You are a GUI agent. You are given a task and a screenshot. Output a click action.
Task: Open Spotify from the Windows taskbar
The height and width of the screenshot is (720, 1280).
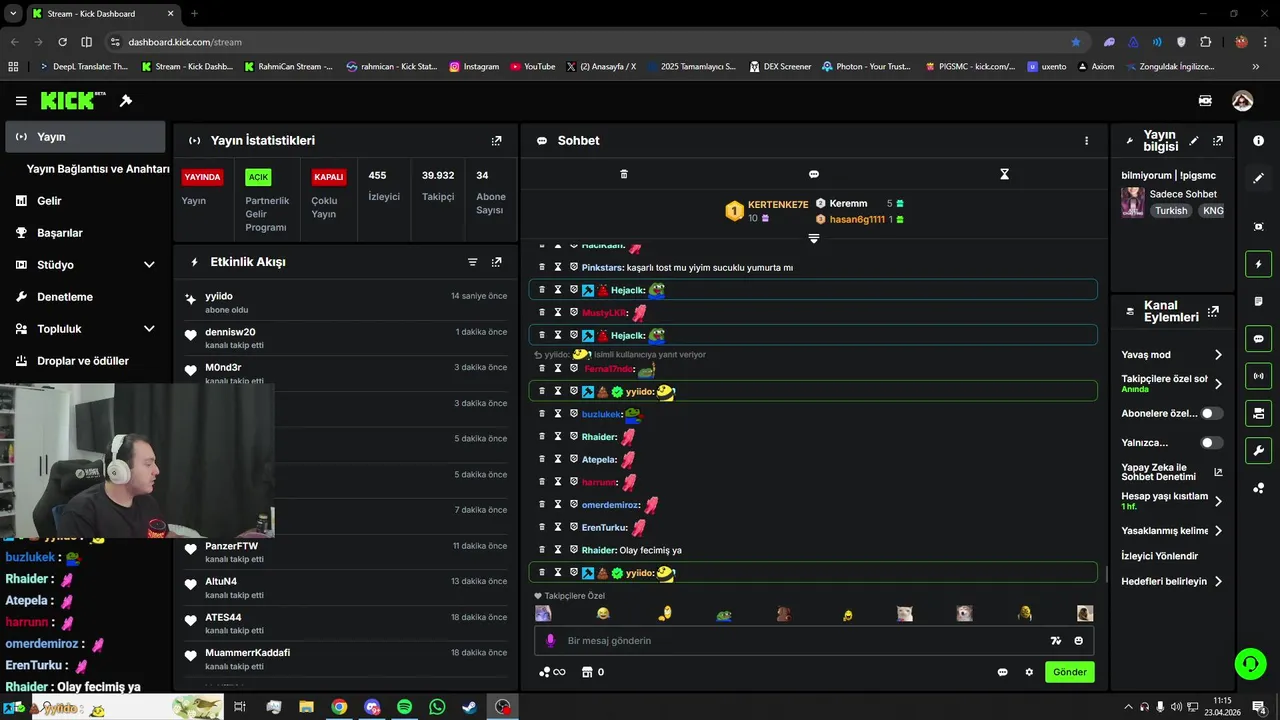tap(404, 707)
